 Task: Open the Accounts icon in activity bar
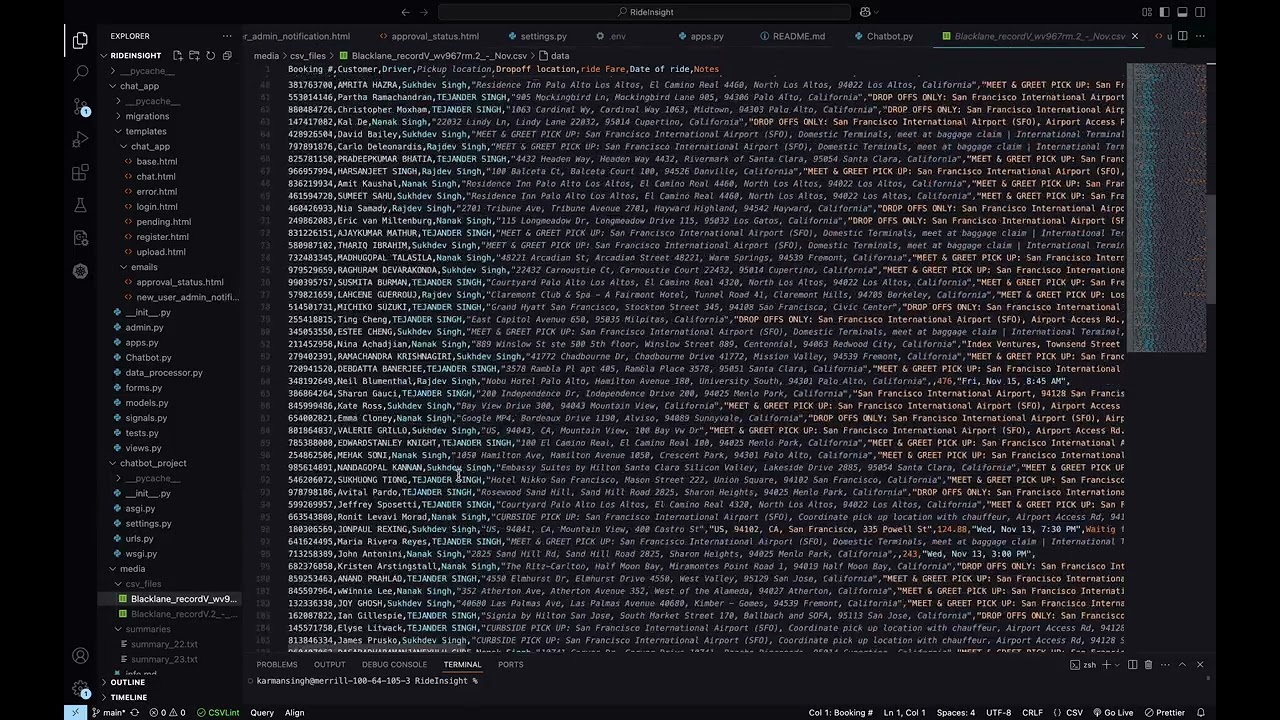80,656
